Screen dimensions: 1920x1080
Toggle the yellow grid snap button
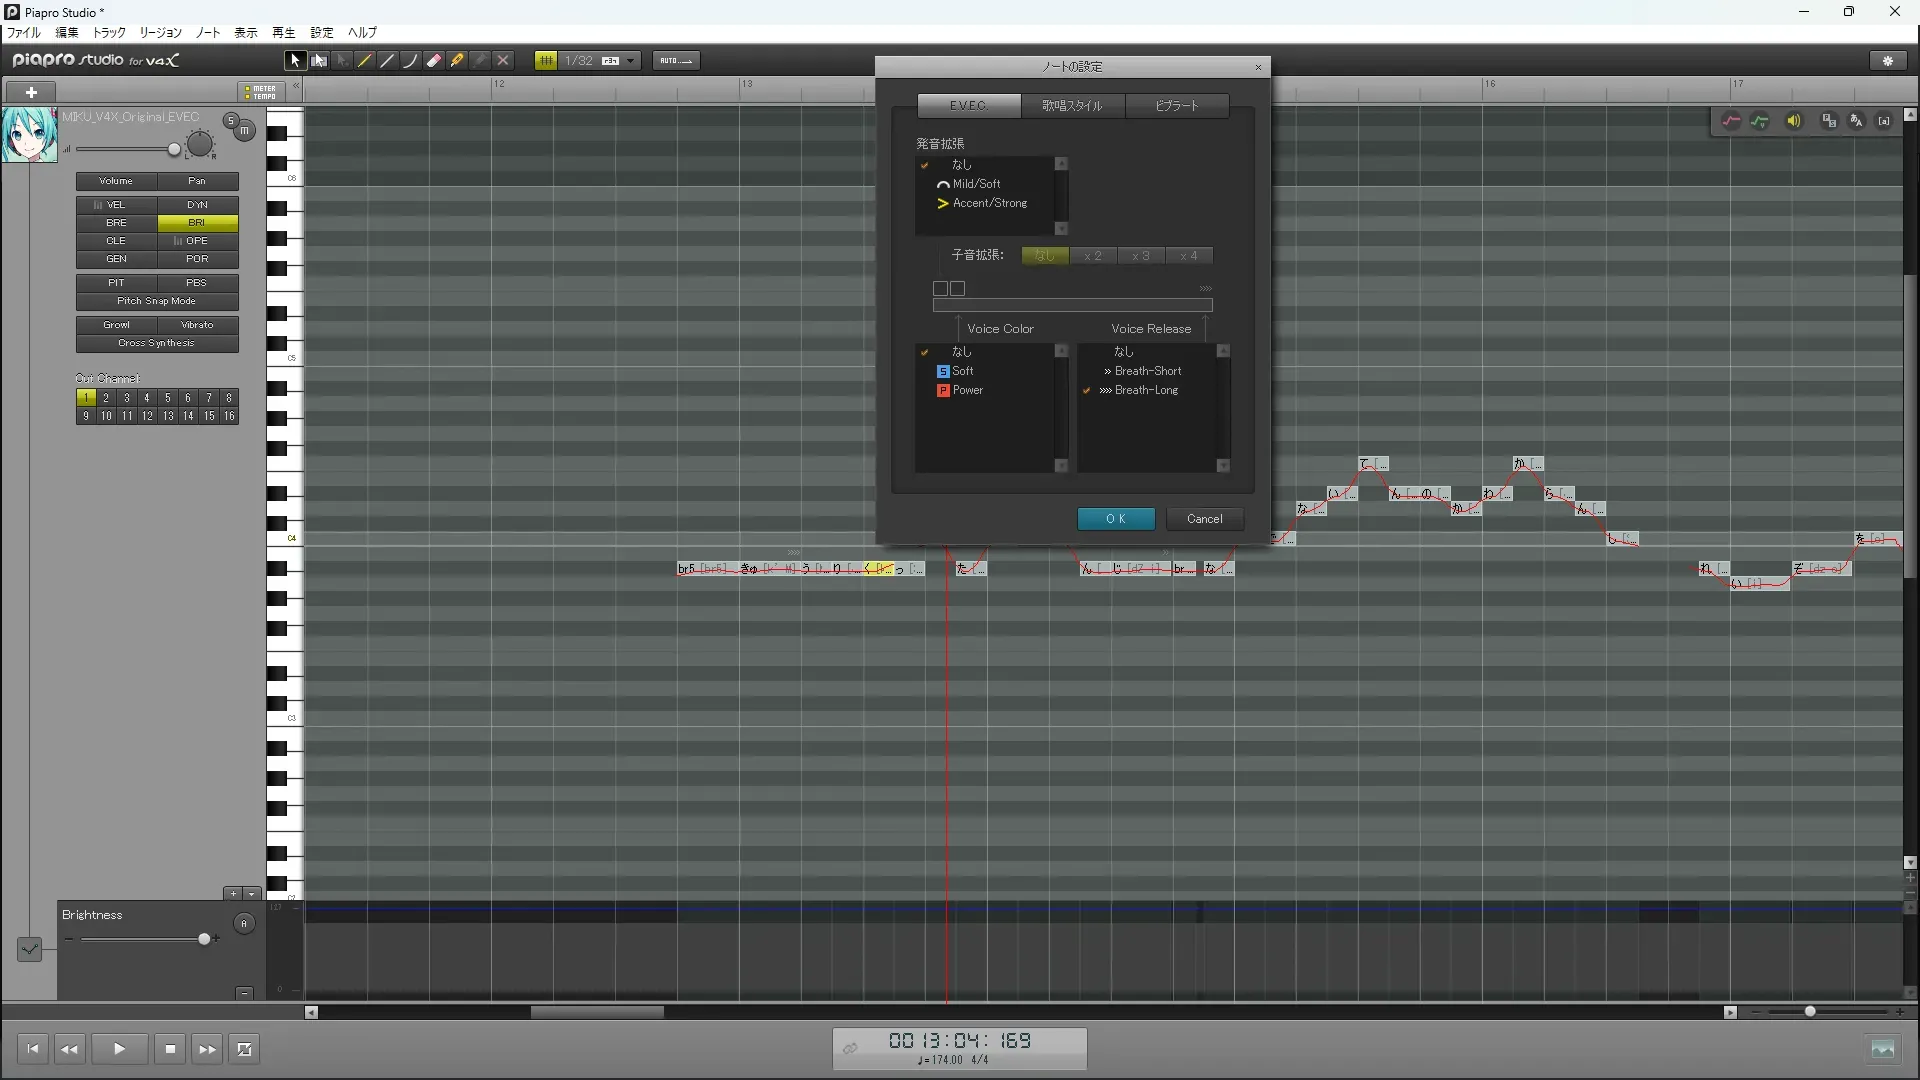tap(546, 61)
